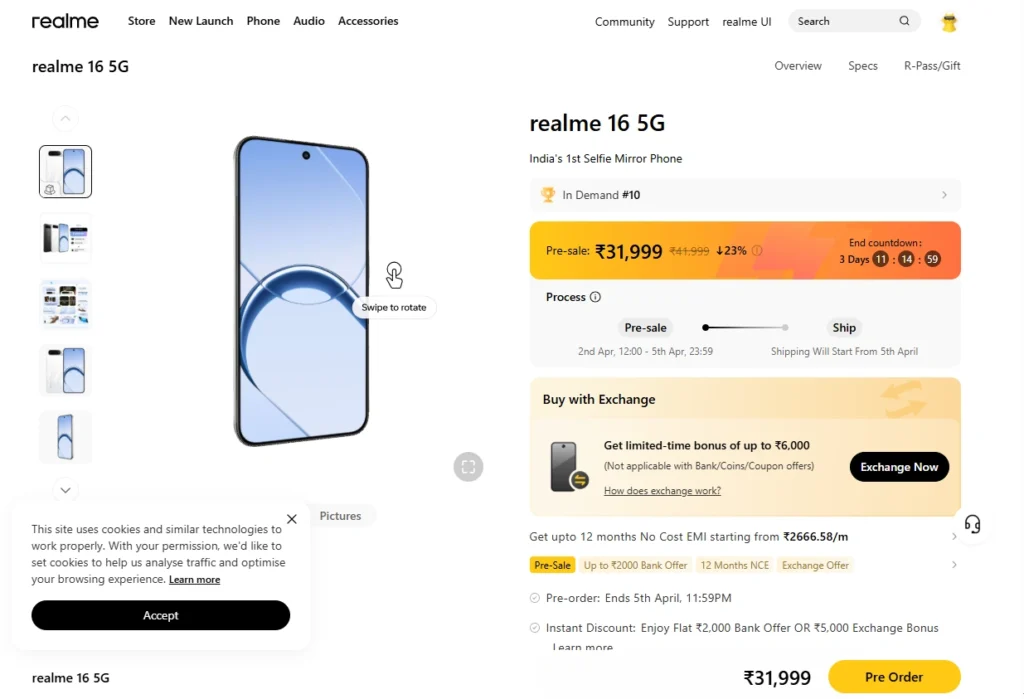Open the headset support icon on right edge
Image resolution: width=1024 pixels, height=699 pixels.
click(972, 524)
